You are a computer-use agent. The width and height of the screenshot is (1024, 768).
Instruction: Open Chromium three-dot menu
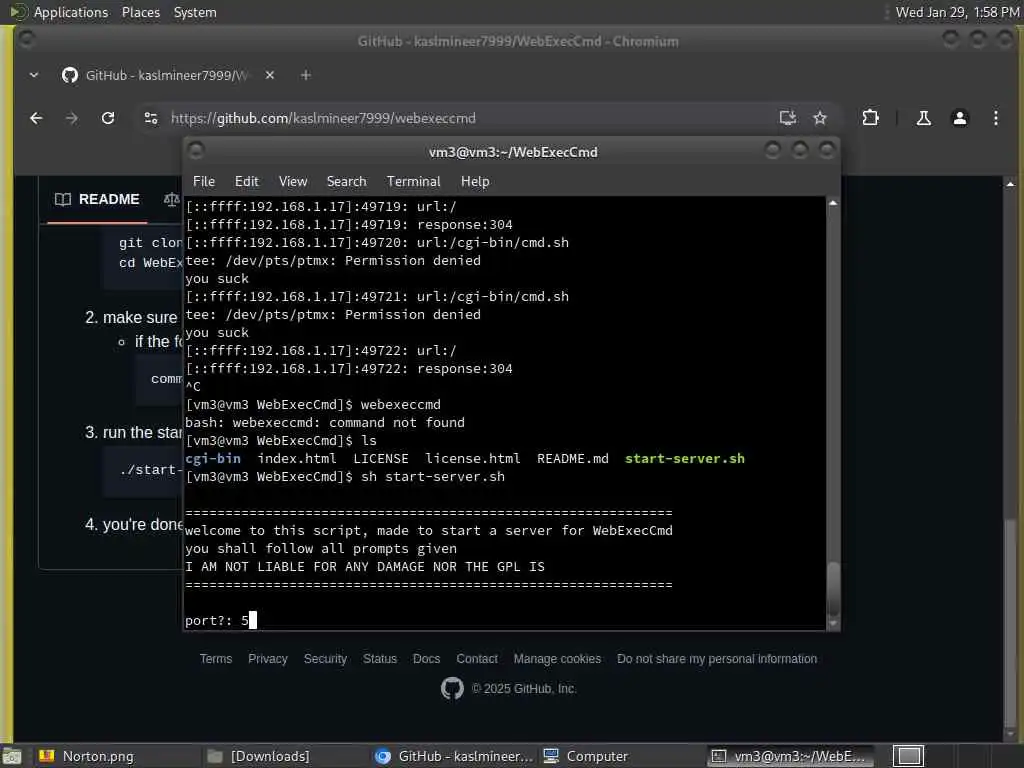click(x=995, y=118)
